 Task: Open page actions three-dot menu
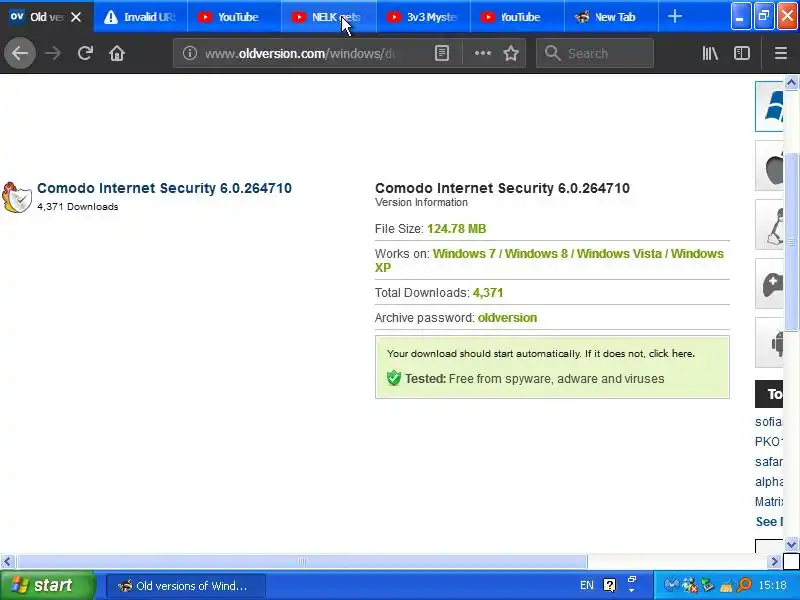(x=482, y=53)
